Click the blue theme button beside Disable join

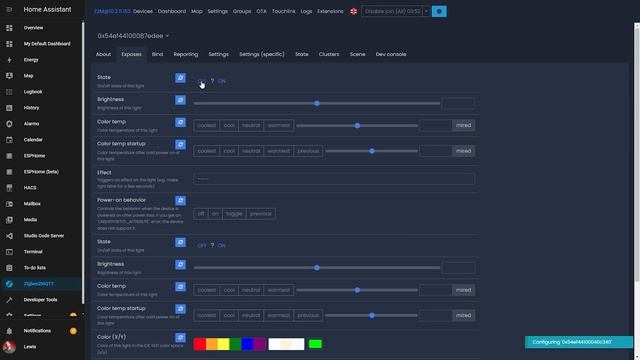tap(439, 11)
